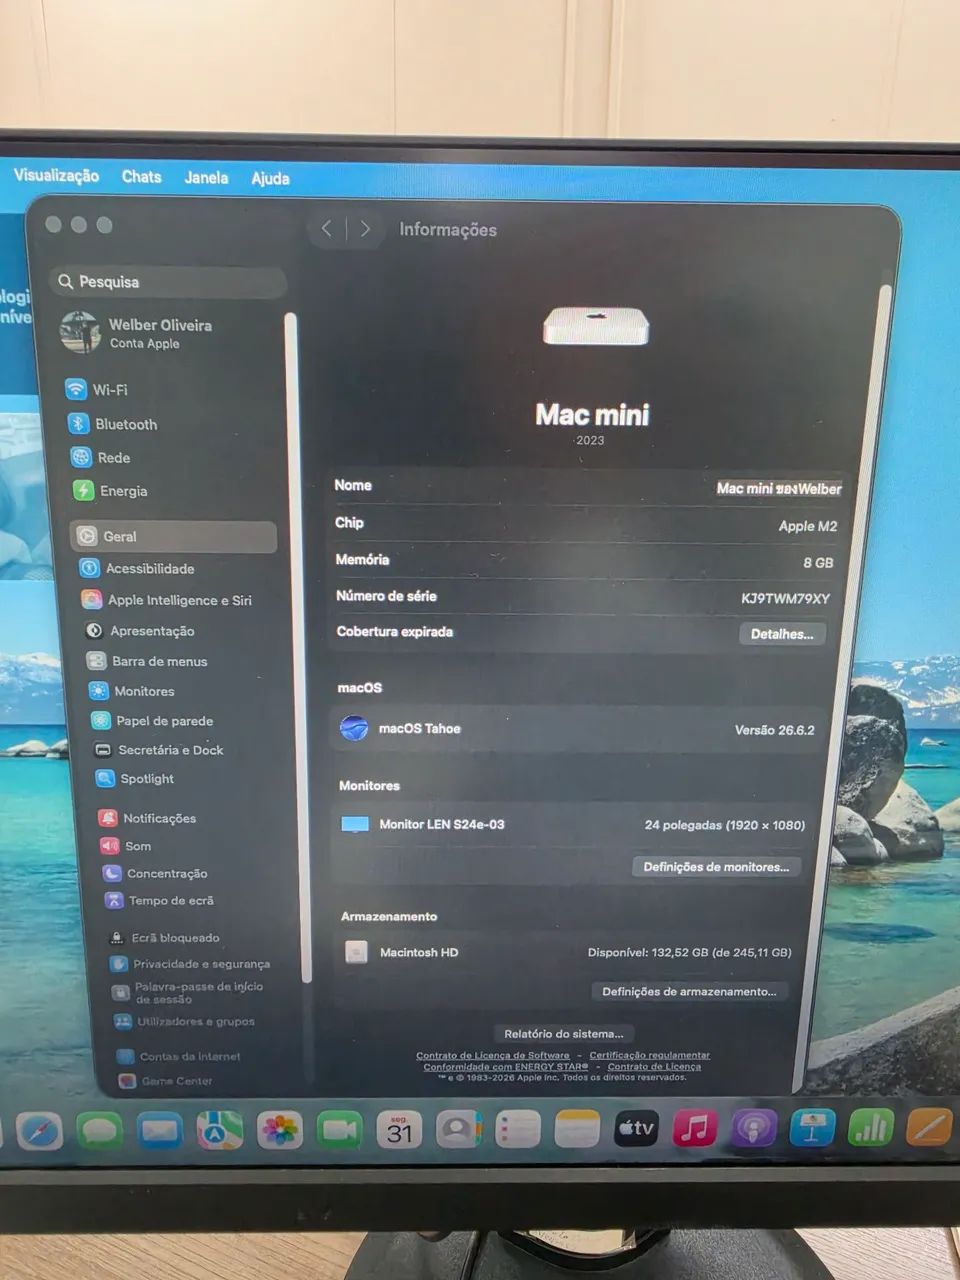Launch Reminders from the Dock
Image resolution: width=960 pixels, height=1280 pixels.
518,1130
